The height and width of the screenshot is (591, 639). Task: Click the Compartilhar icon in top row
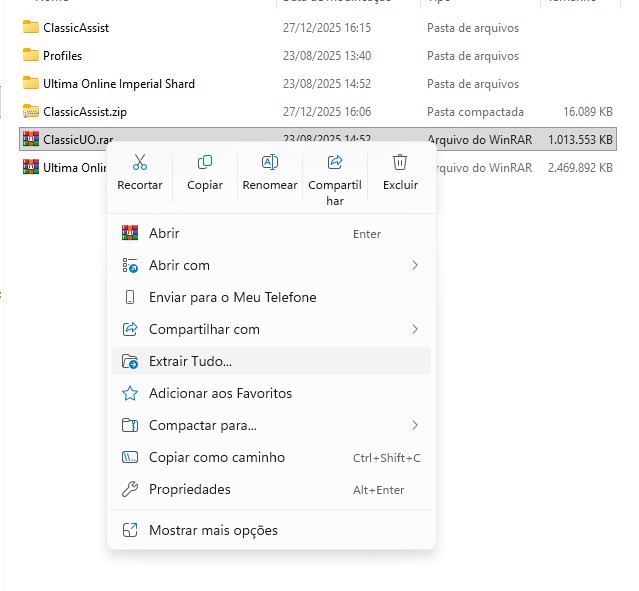tap(335, 162)
